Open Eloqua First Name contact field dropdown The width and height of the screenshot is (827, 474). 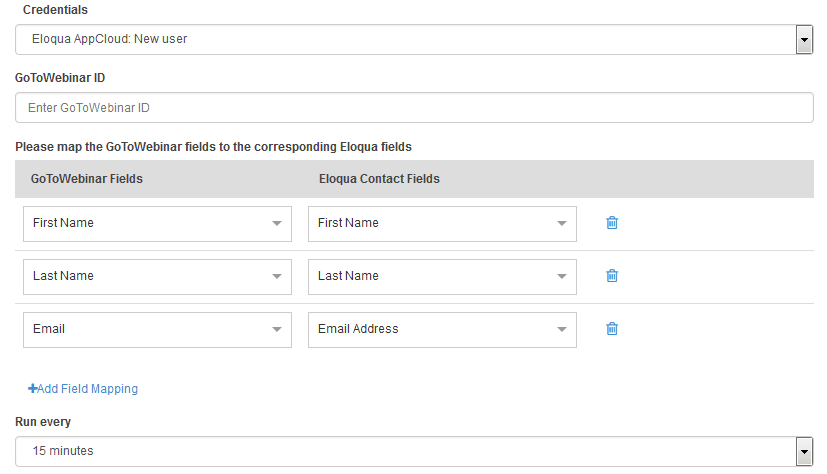coord(442,224)
